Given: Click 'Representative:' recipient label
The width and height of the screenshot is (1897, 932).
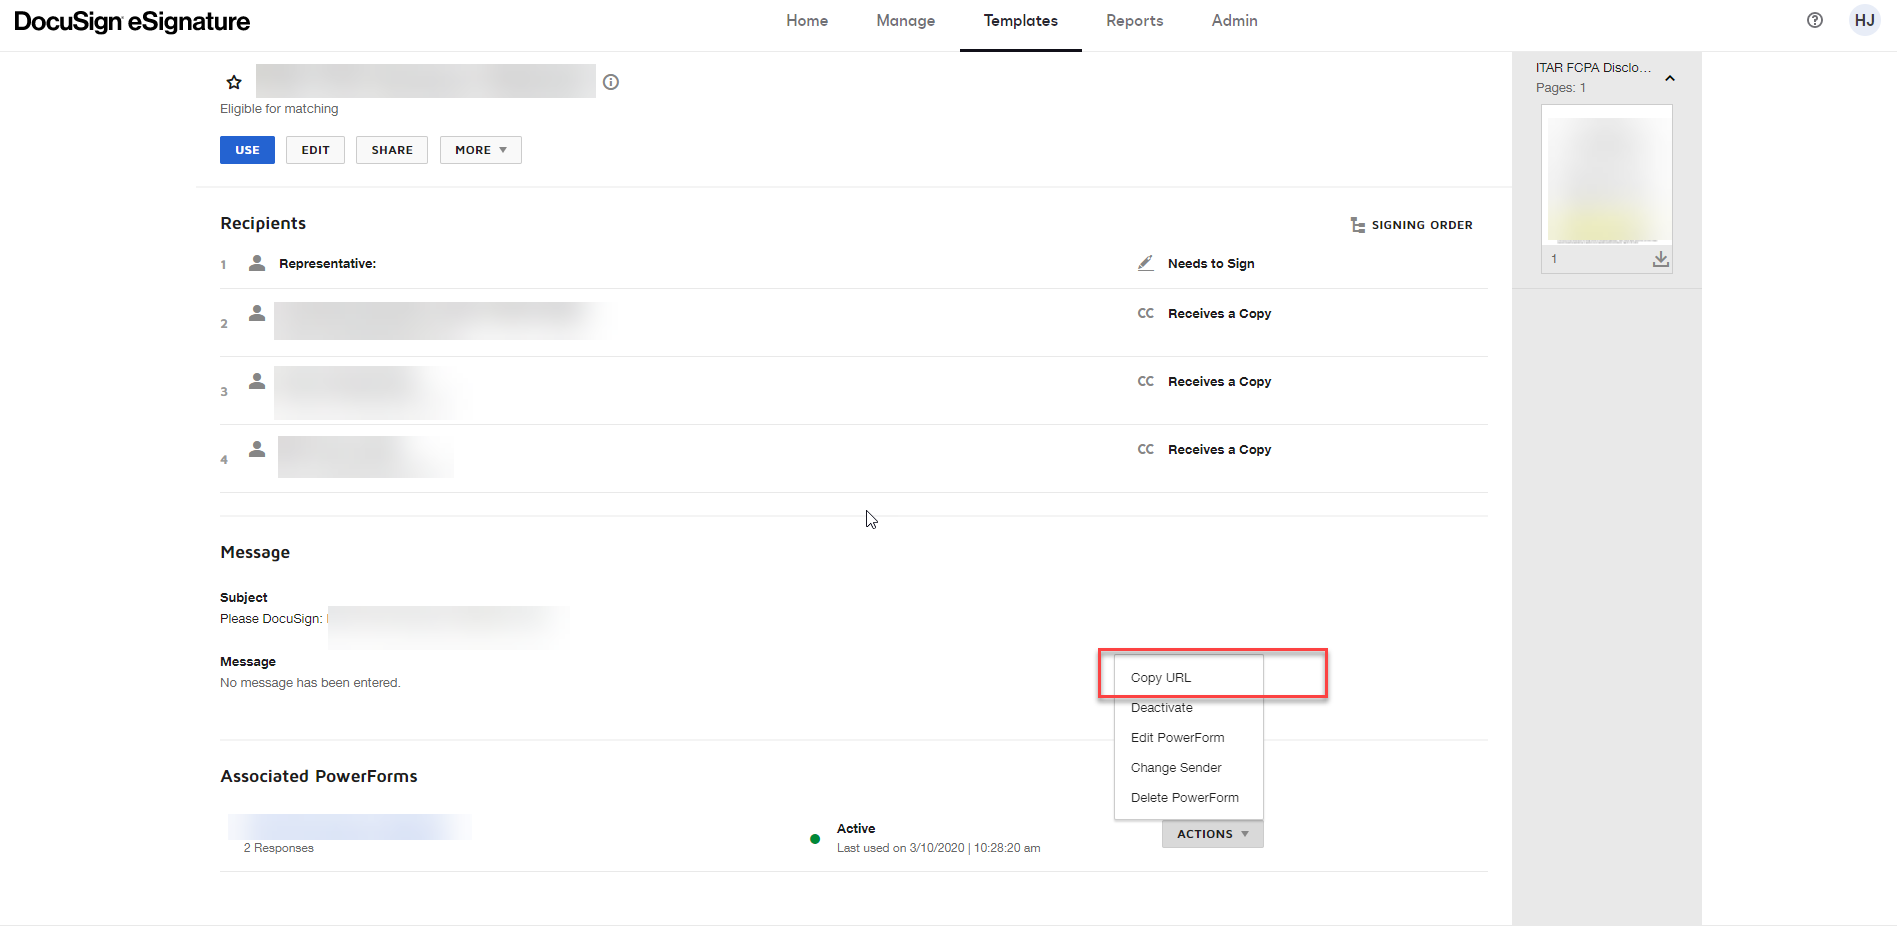Looking at the screenshot, I should click(328, 264).
